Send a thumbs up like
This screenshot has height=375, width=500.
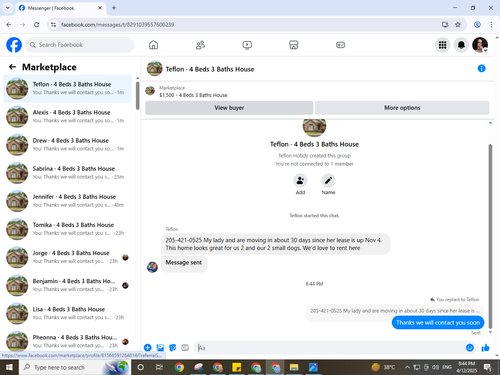click(485, 348)
